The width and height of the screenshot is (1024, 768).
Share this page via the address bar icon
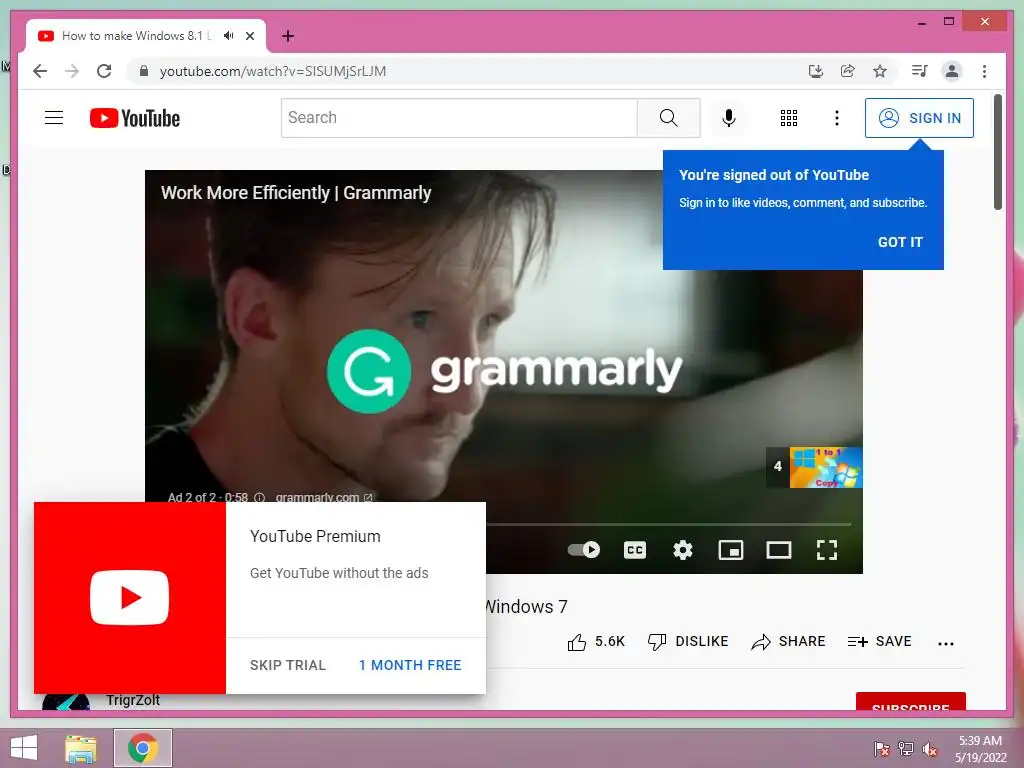848,71
